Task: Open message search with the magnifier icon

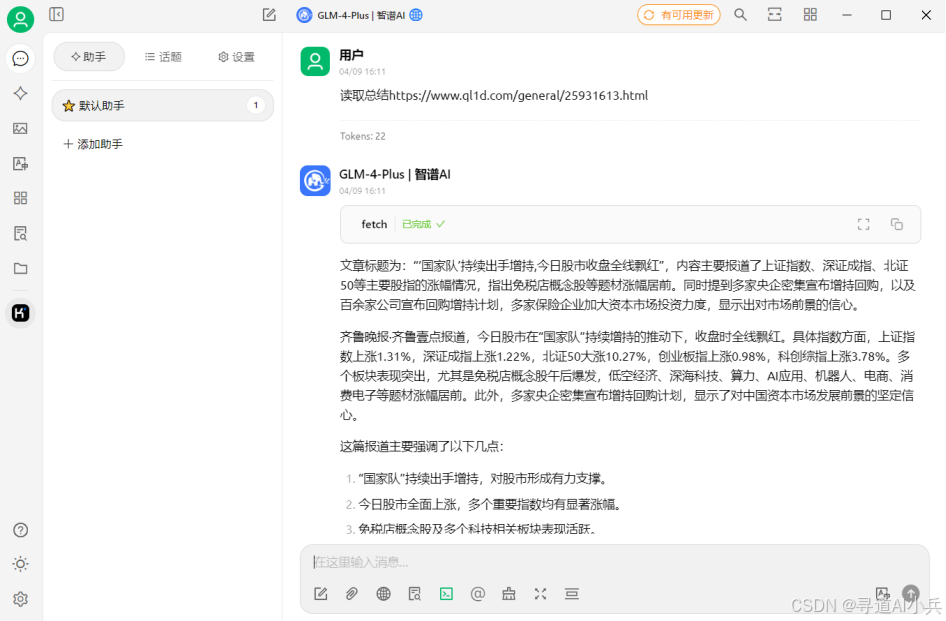Action: coord(738,15)
